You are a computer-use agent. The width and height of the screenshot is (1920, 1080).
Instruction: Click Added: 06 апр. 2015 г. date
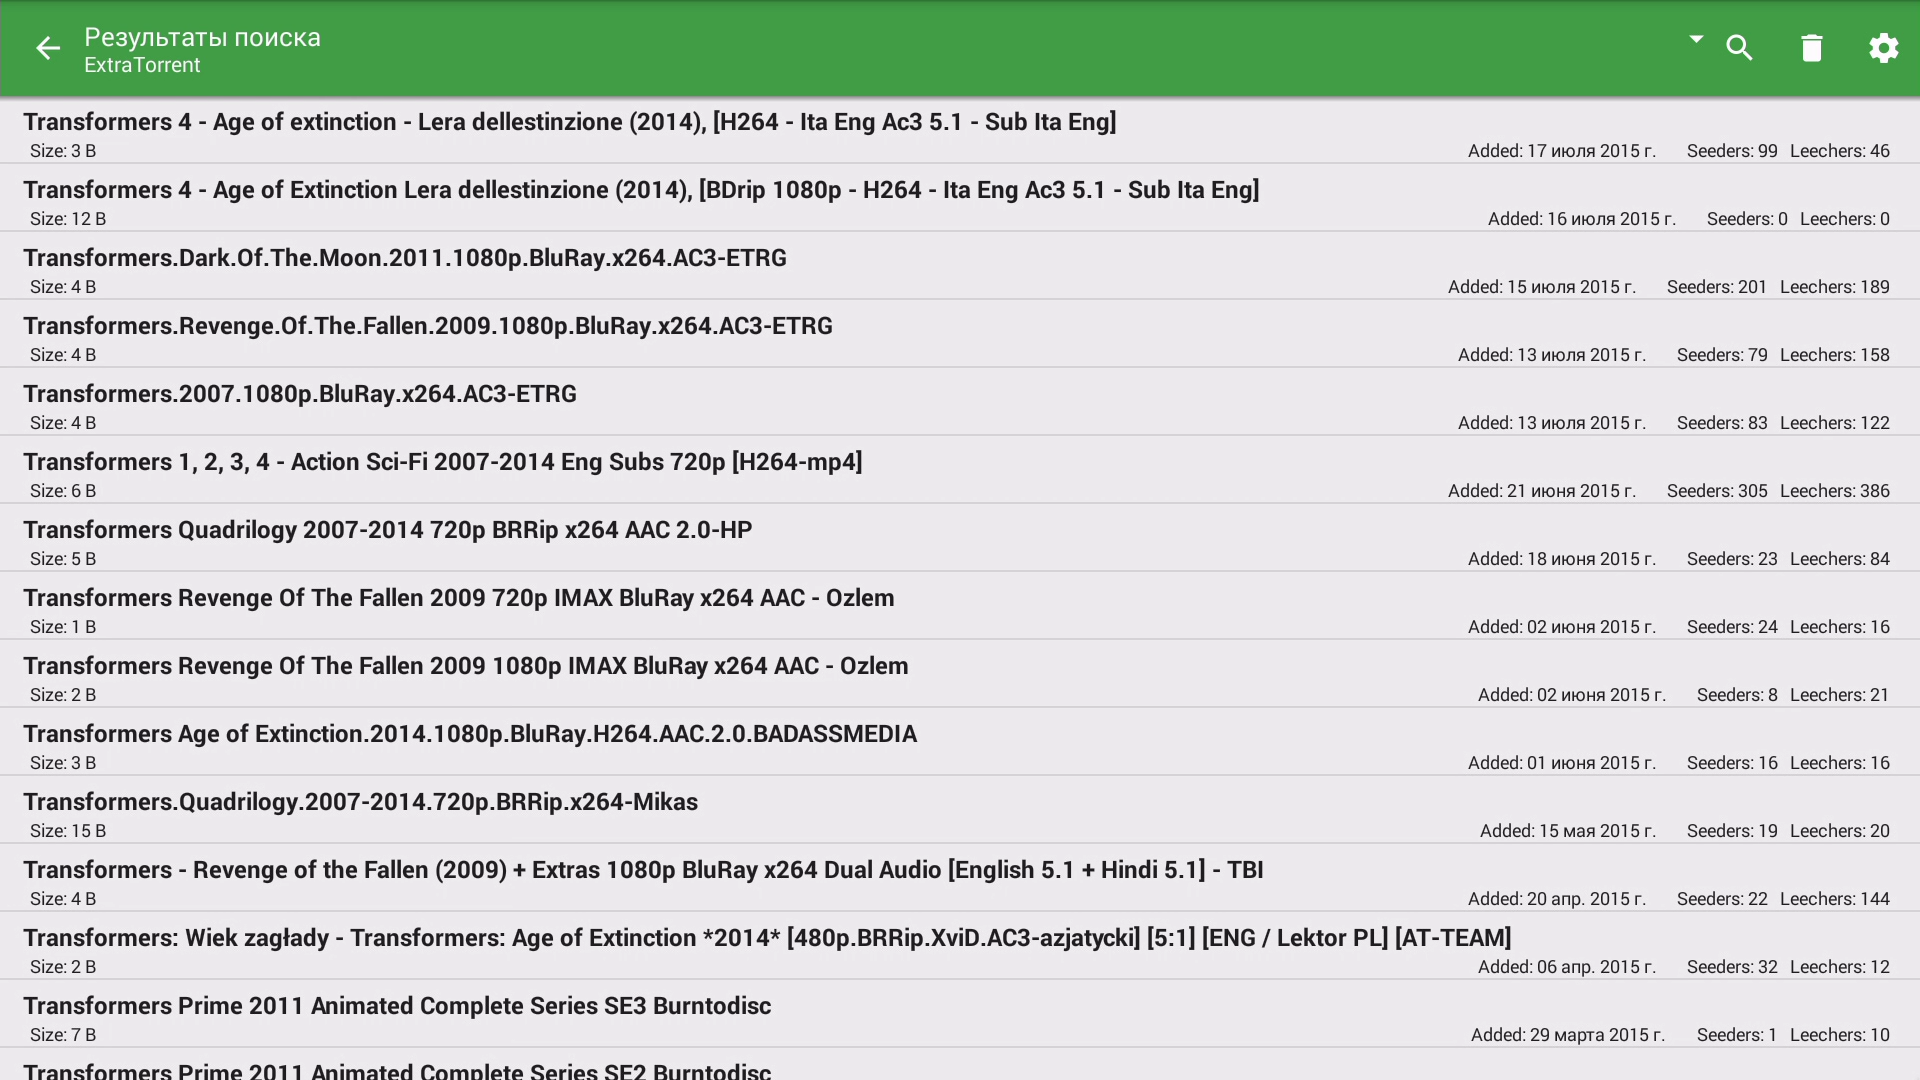1567,967
